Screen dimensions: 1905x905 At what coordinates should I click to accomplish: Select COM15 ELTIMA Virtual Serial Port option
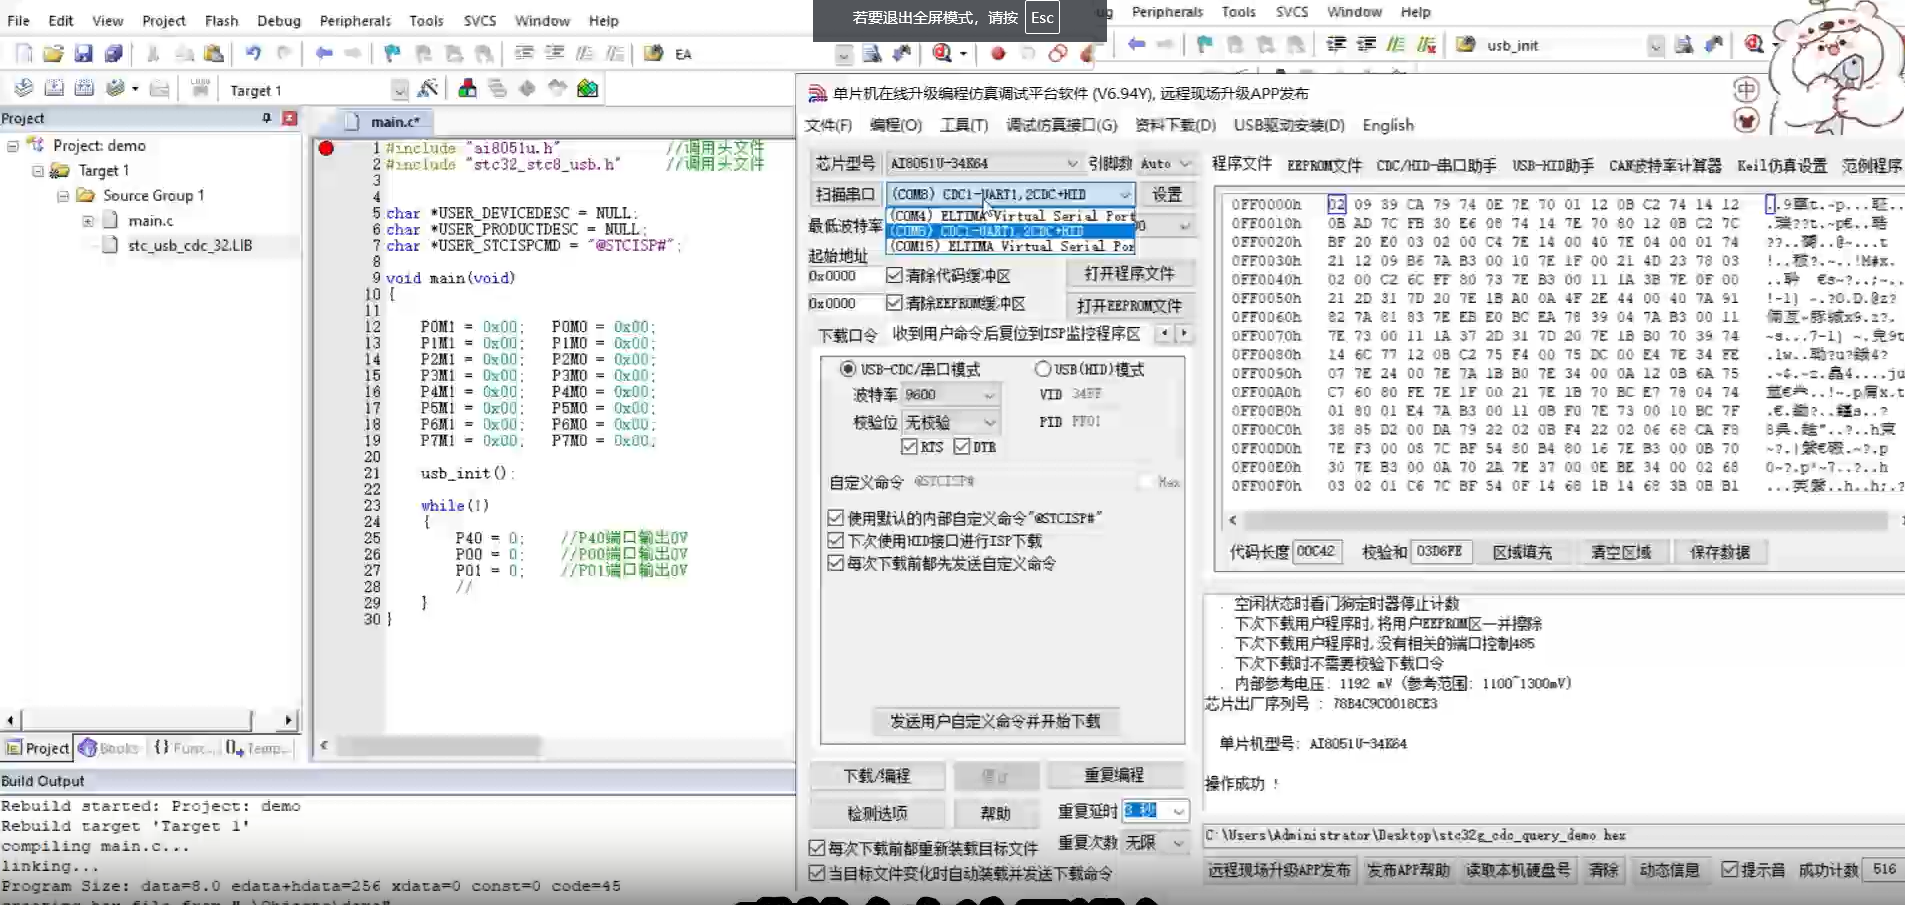tap(1011, 246)
